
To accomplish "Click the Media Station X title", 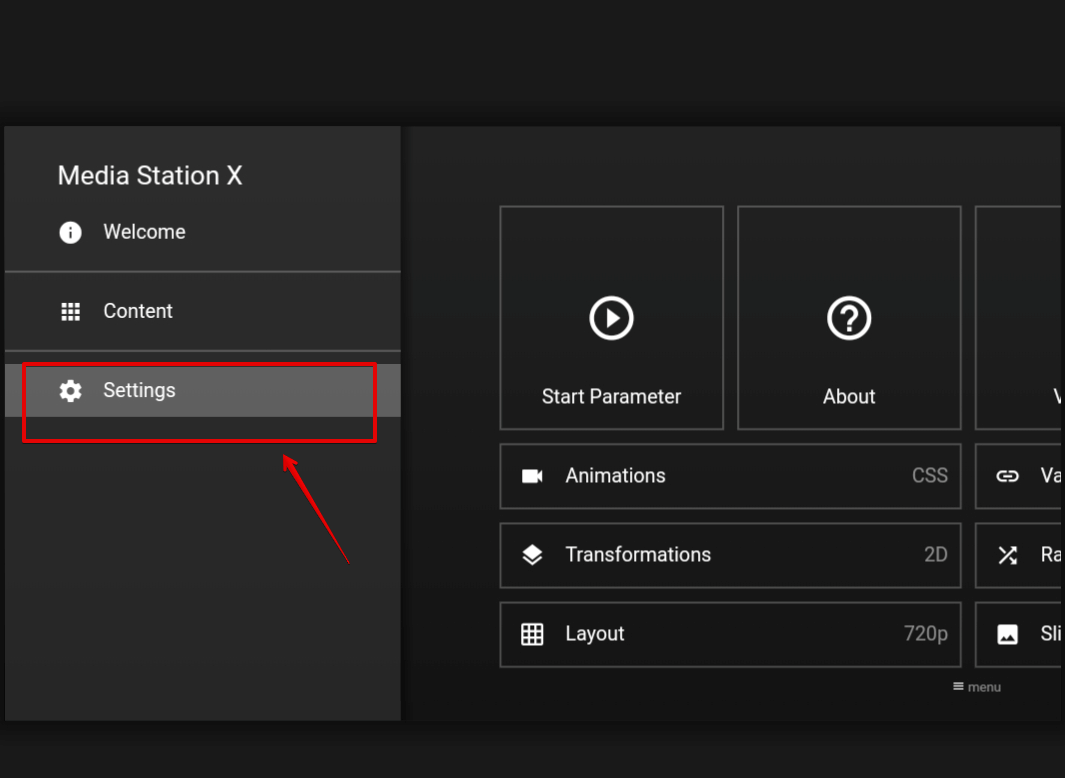I will (148, 175).
